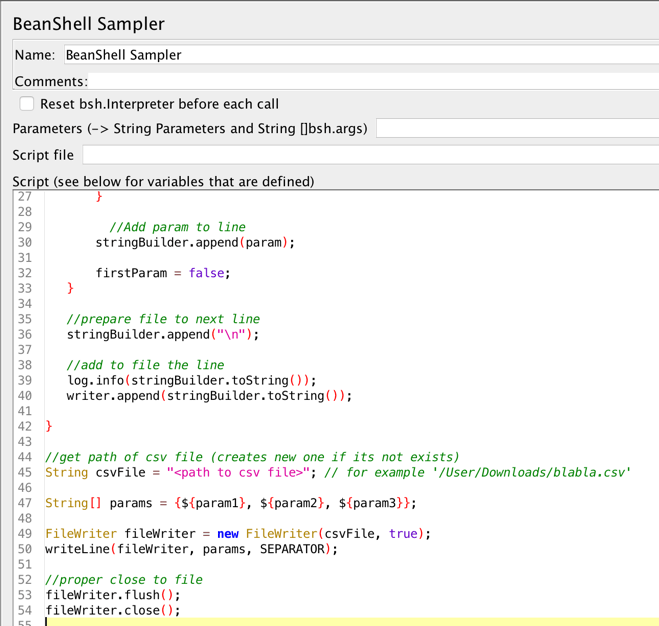Viewport: 659px width, 626px height.
Task: Click the log.info line in script
Action: pyautogui.click(x=191, y=380)
